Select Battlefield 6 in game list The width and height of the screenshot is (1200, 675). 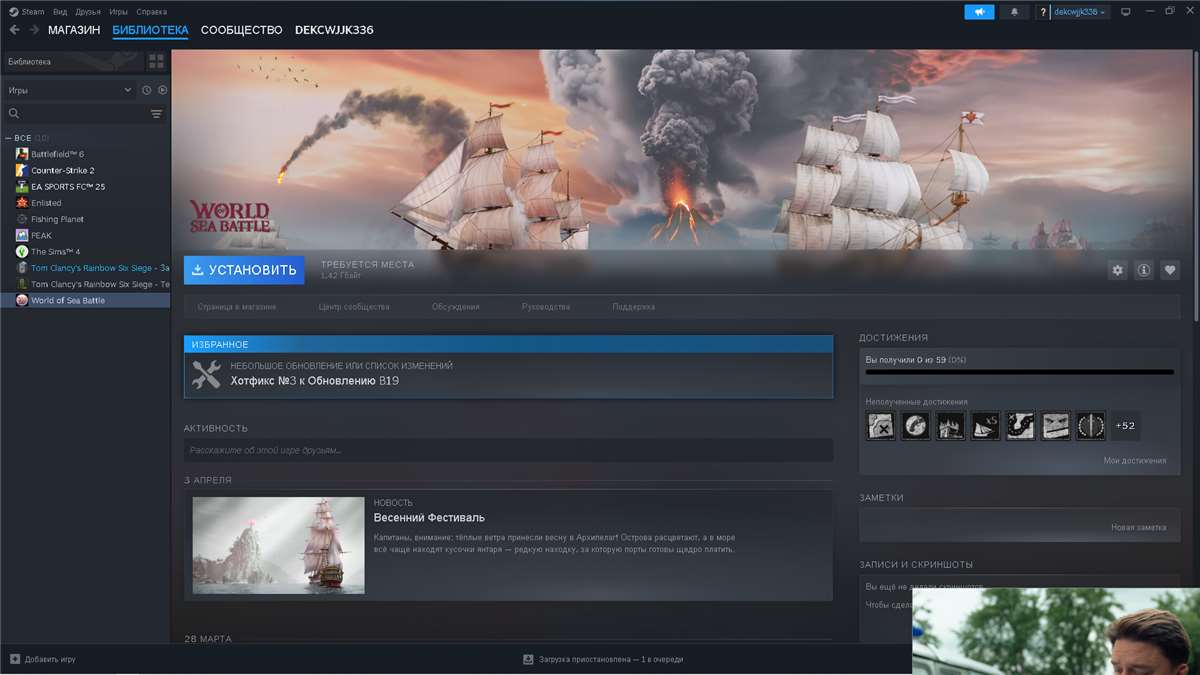(x=57, y=154)
